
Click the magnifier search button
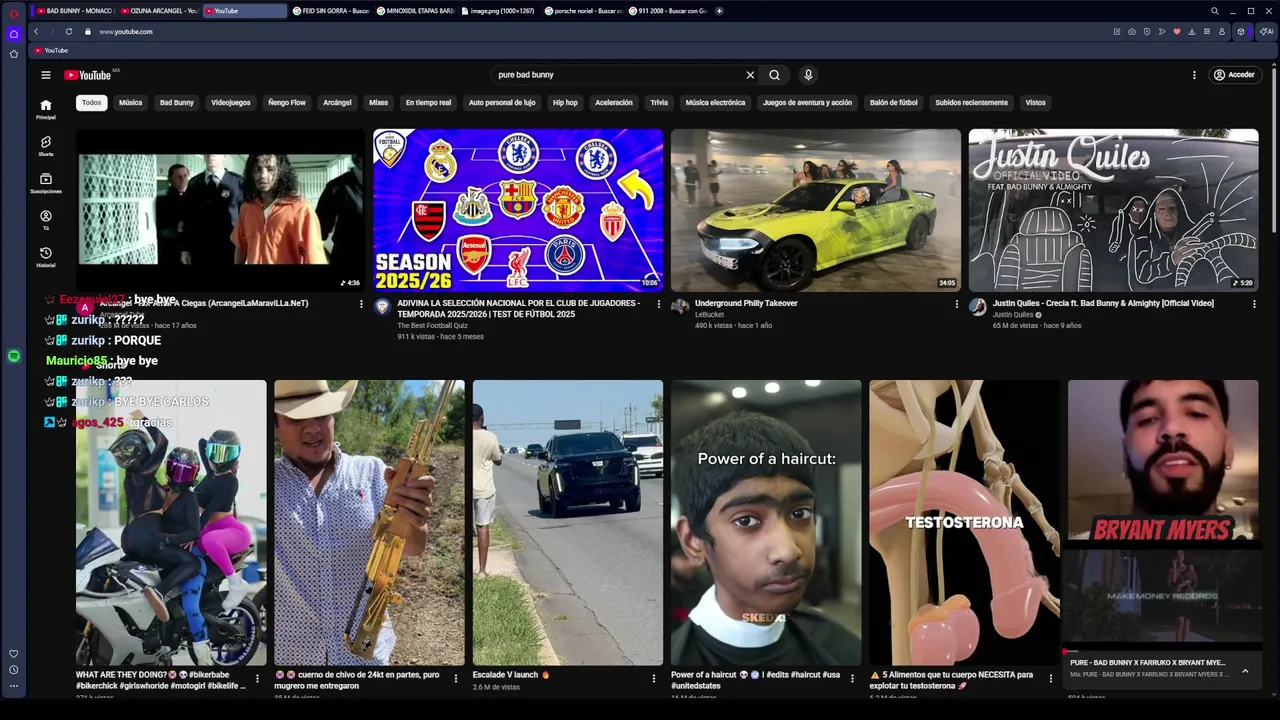774,75
